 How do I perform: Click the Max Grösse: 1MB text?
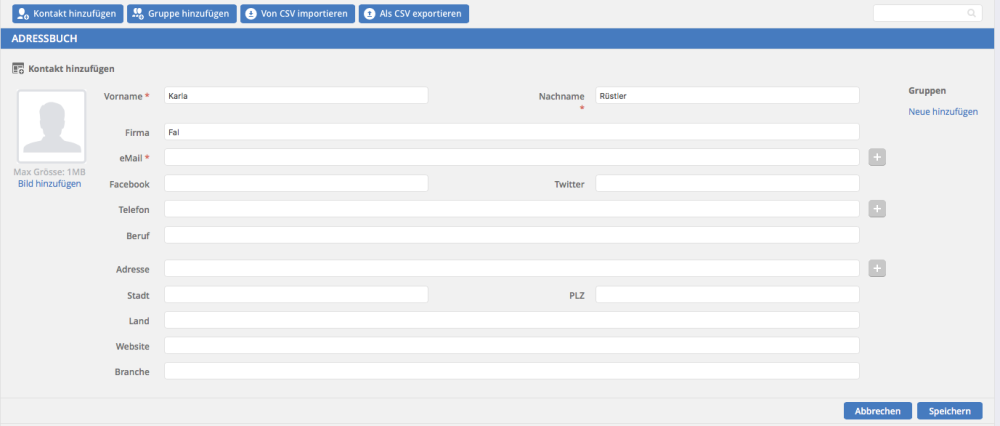coord(50,172)
